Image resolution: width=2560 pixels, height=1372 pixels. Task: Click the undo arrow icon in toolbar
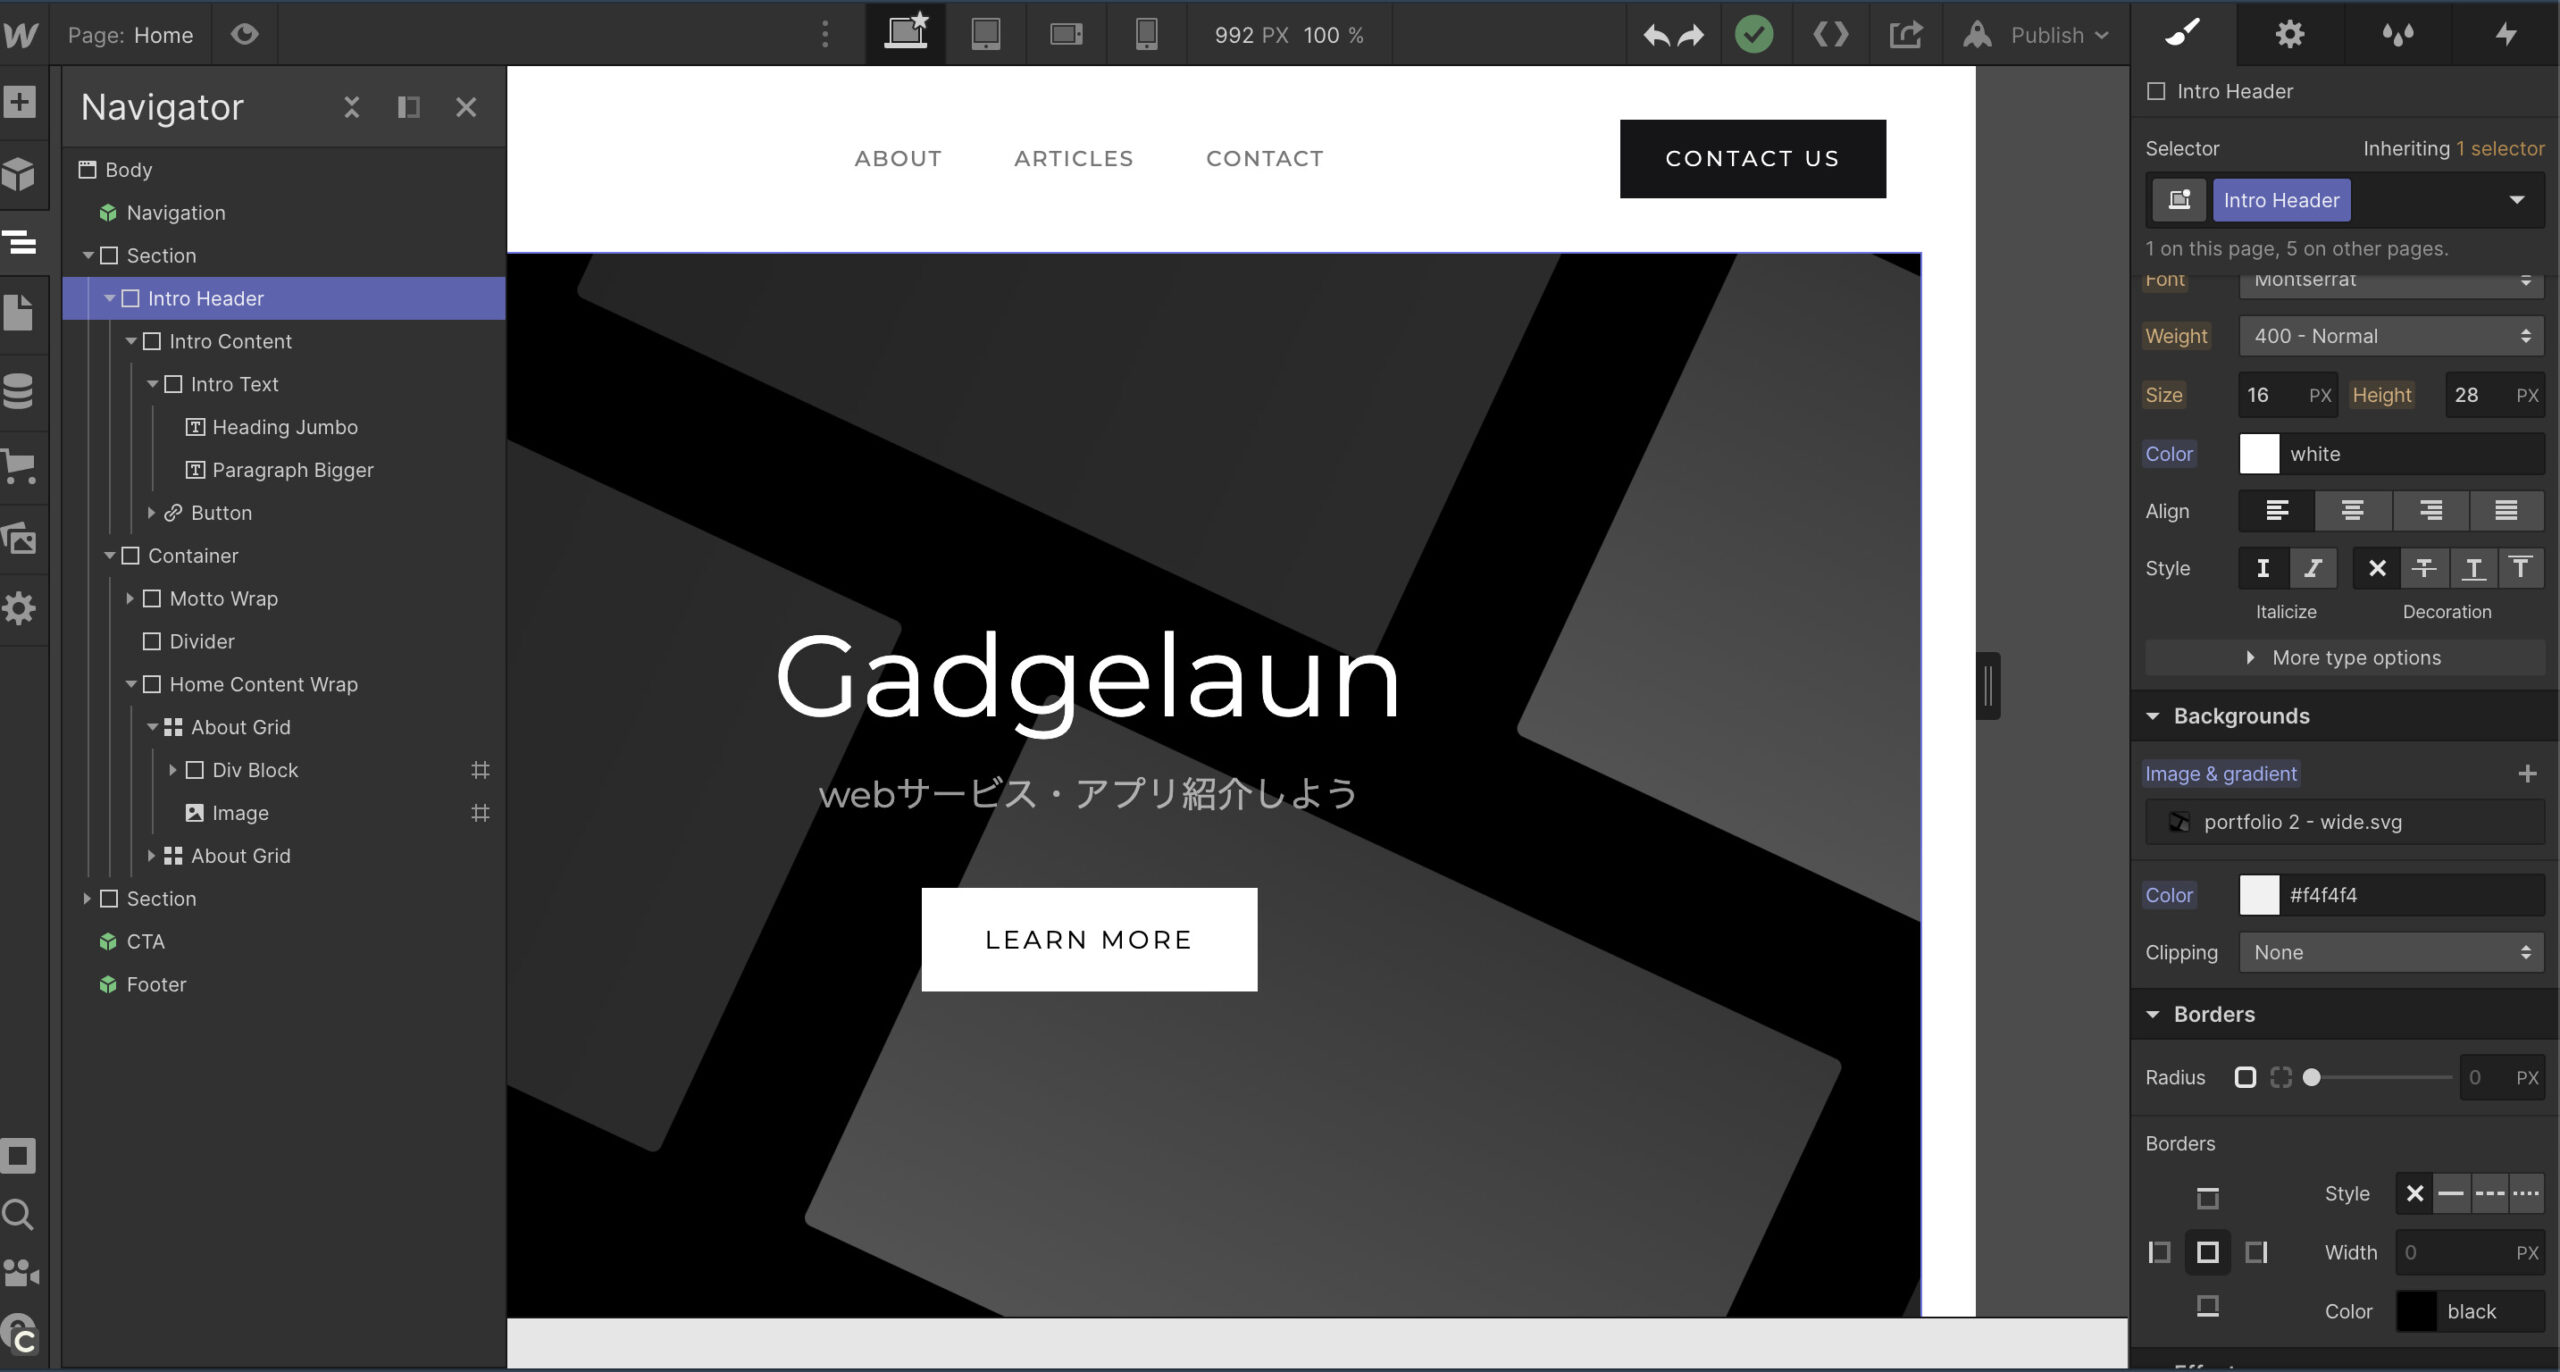coord(1654,32)
